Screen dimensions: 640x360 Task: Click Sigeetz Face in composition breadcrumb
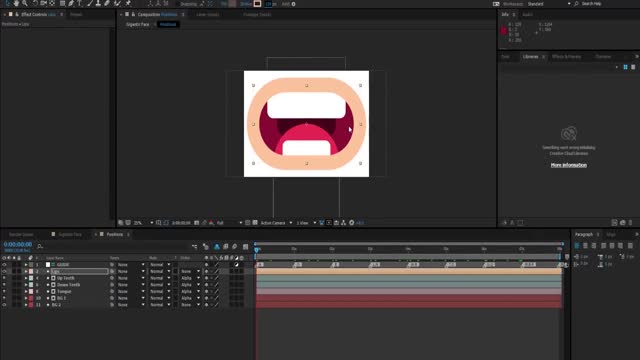[138, 24]
